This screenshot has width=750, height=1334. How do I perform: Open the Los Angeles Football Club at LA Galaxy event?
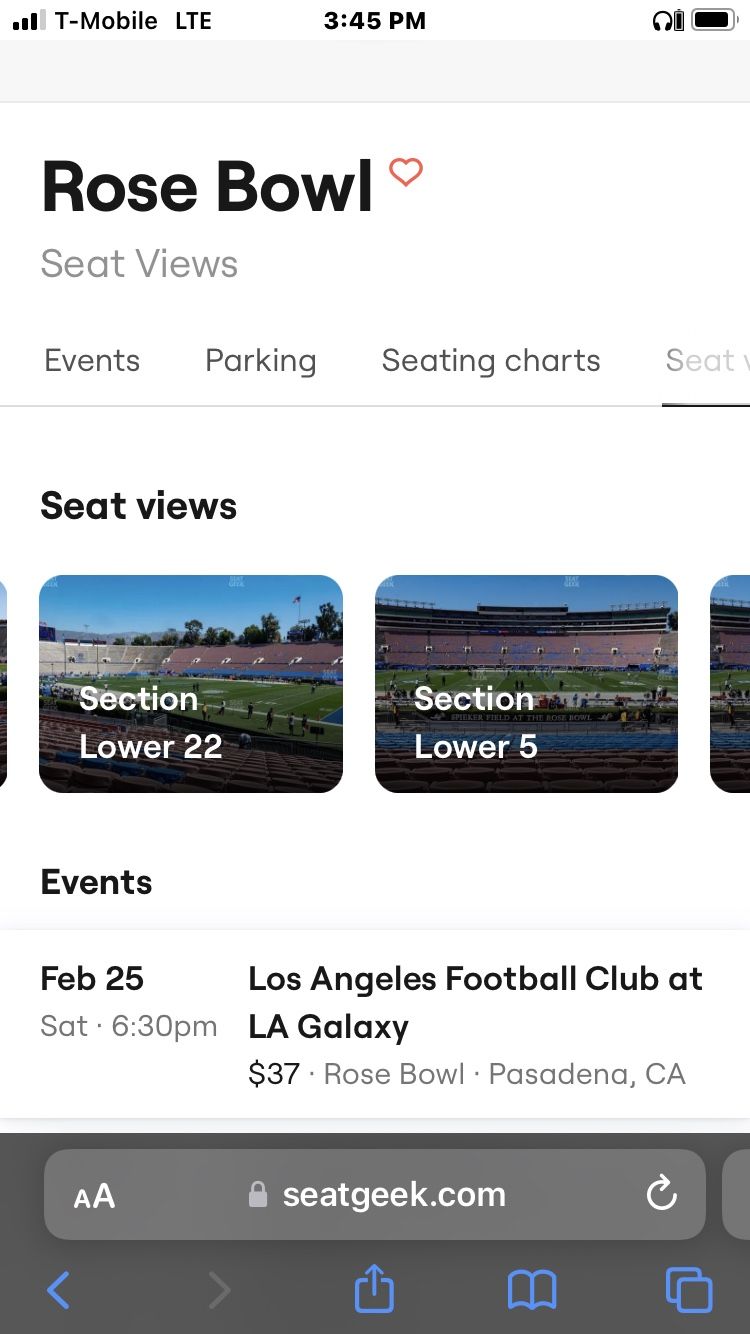(x=475, y=1002)
